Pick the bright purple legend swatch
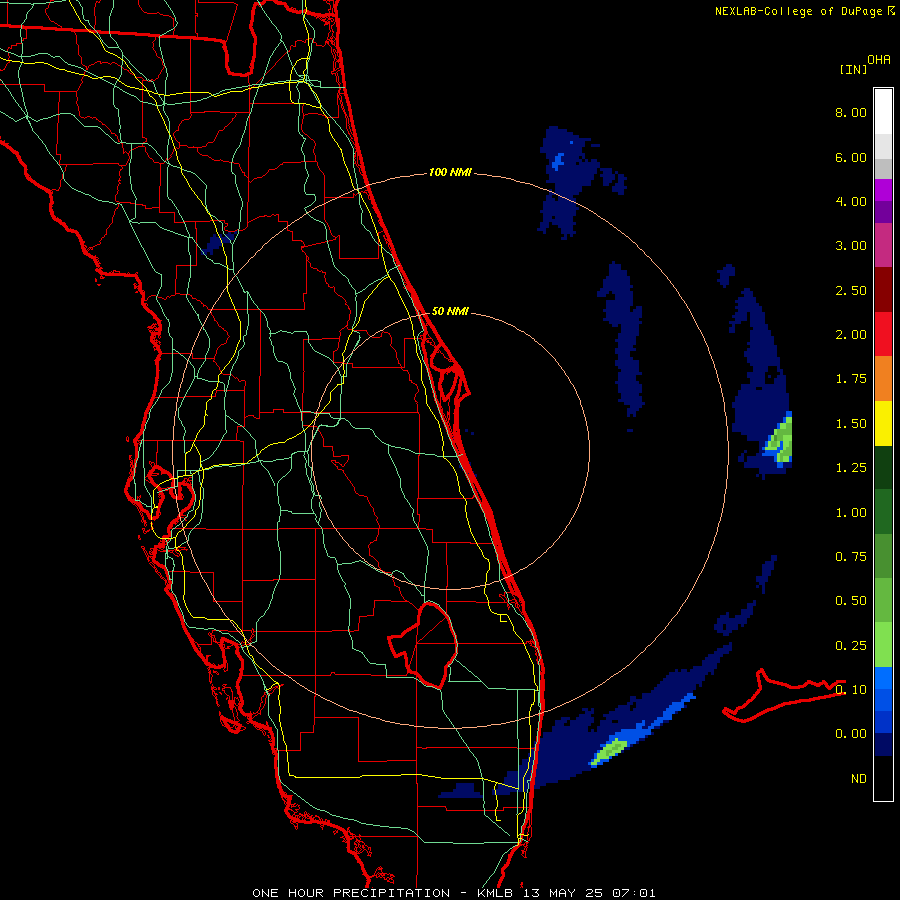The width and height of the screenshot is (900, 900). point(883,190)
